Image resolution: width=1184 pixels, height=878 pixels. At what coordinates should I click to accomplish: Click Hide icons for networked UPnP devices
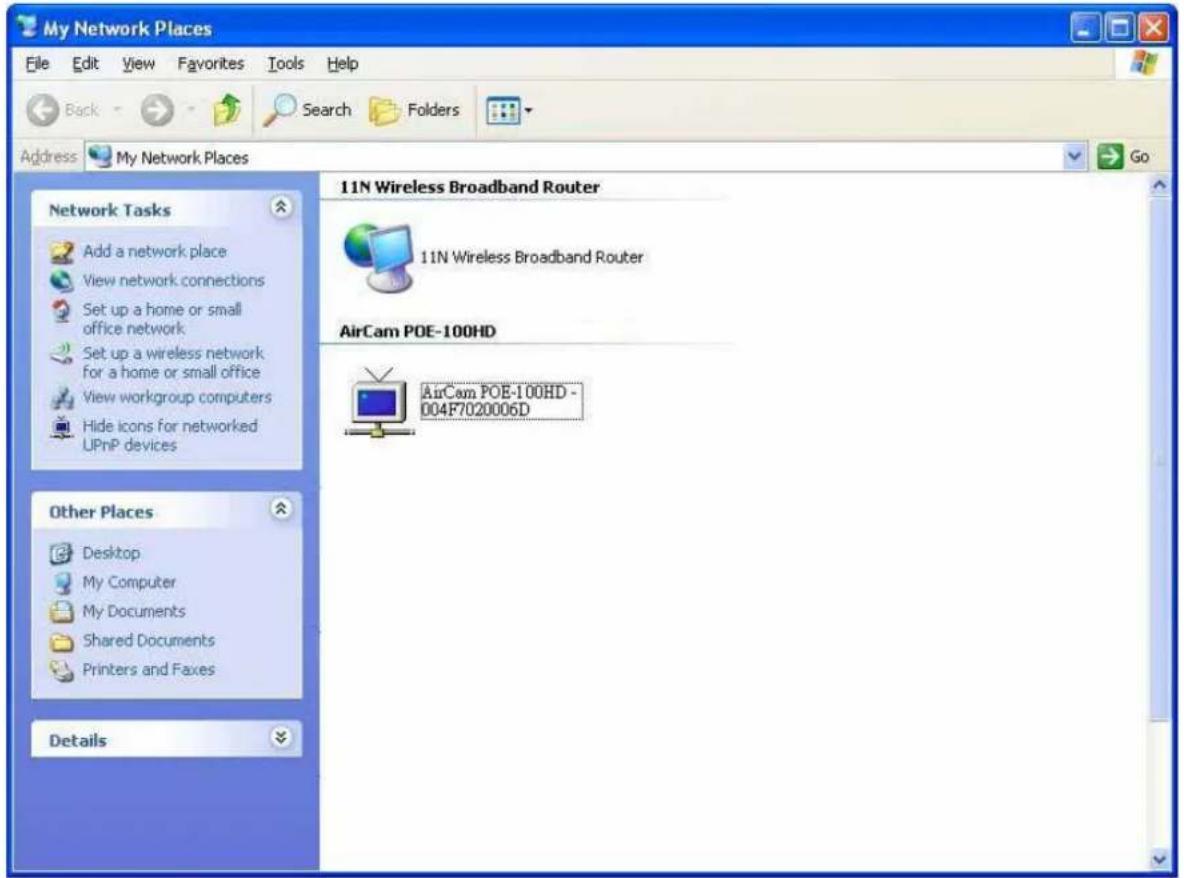tap(170, 436)
